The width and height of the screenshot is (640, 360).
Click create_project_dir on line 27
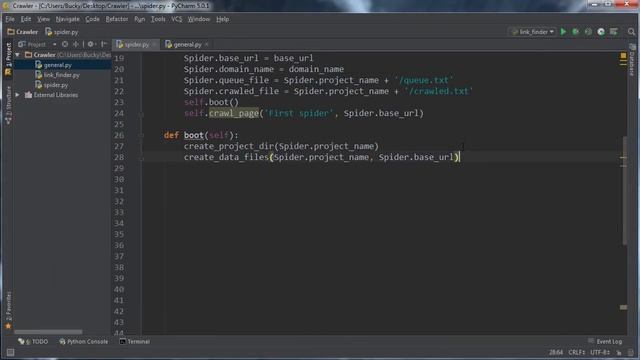(x=229, y=146)
